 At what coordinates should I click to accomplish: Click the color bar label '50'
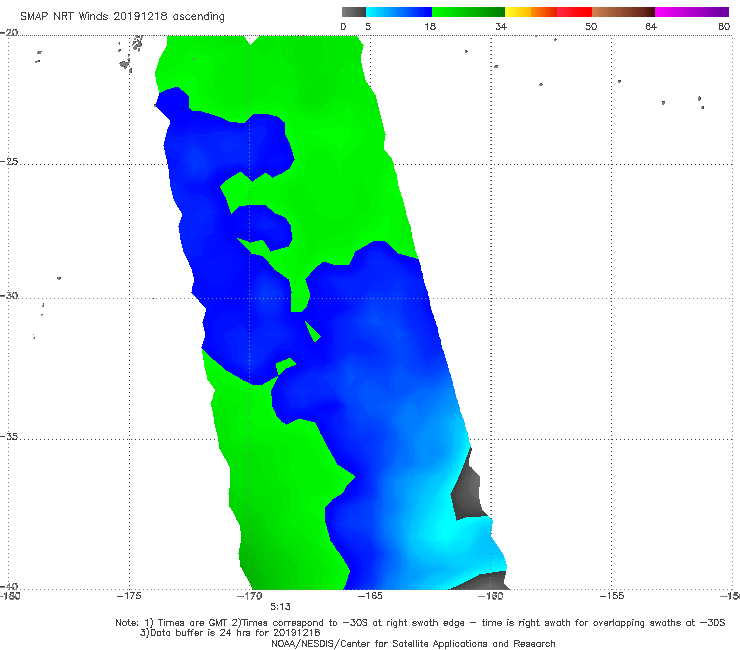click(x=591, y=26)
